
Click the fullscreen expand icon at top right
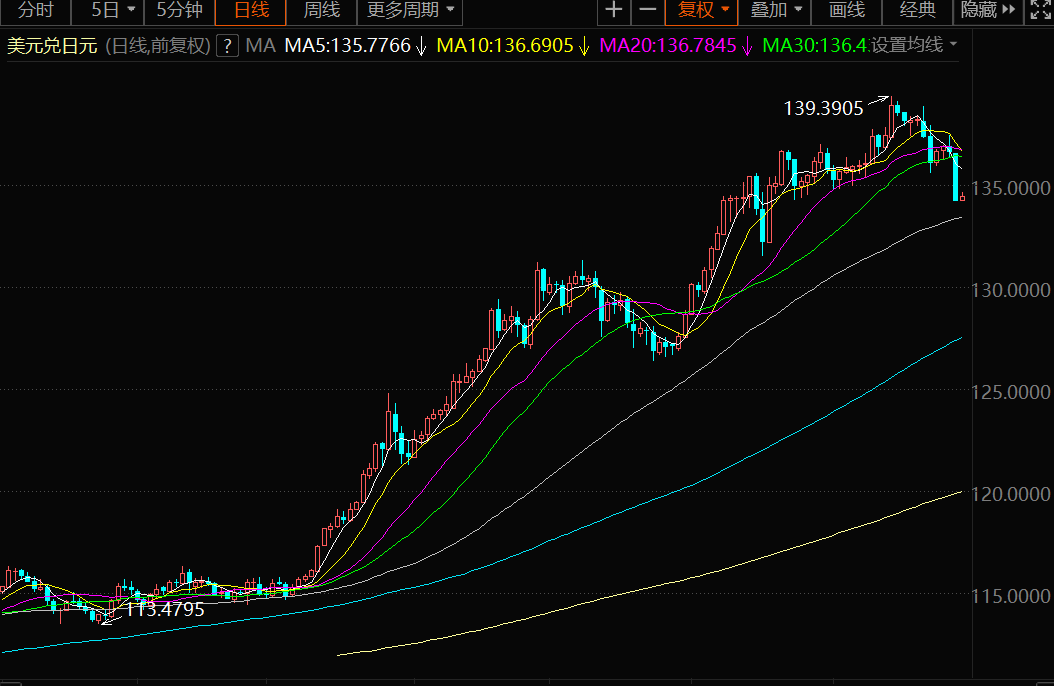tap(1039, 11)
